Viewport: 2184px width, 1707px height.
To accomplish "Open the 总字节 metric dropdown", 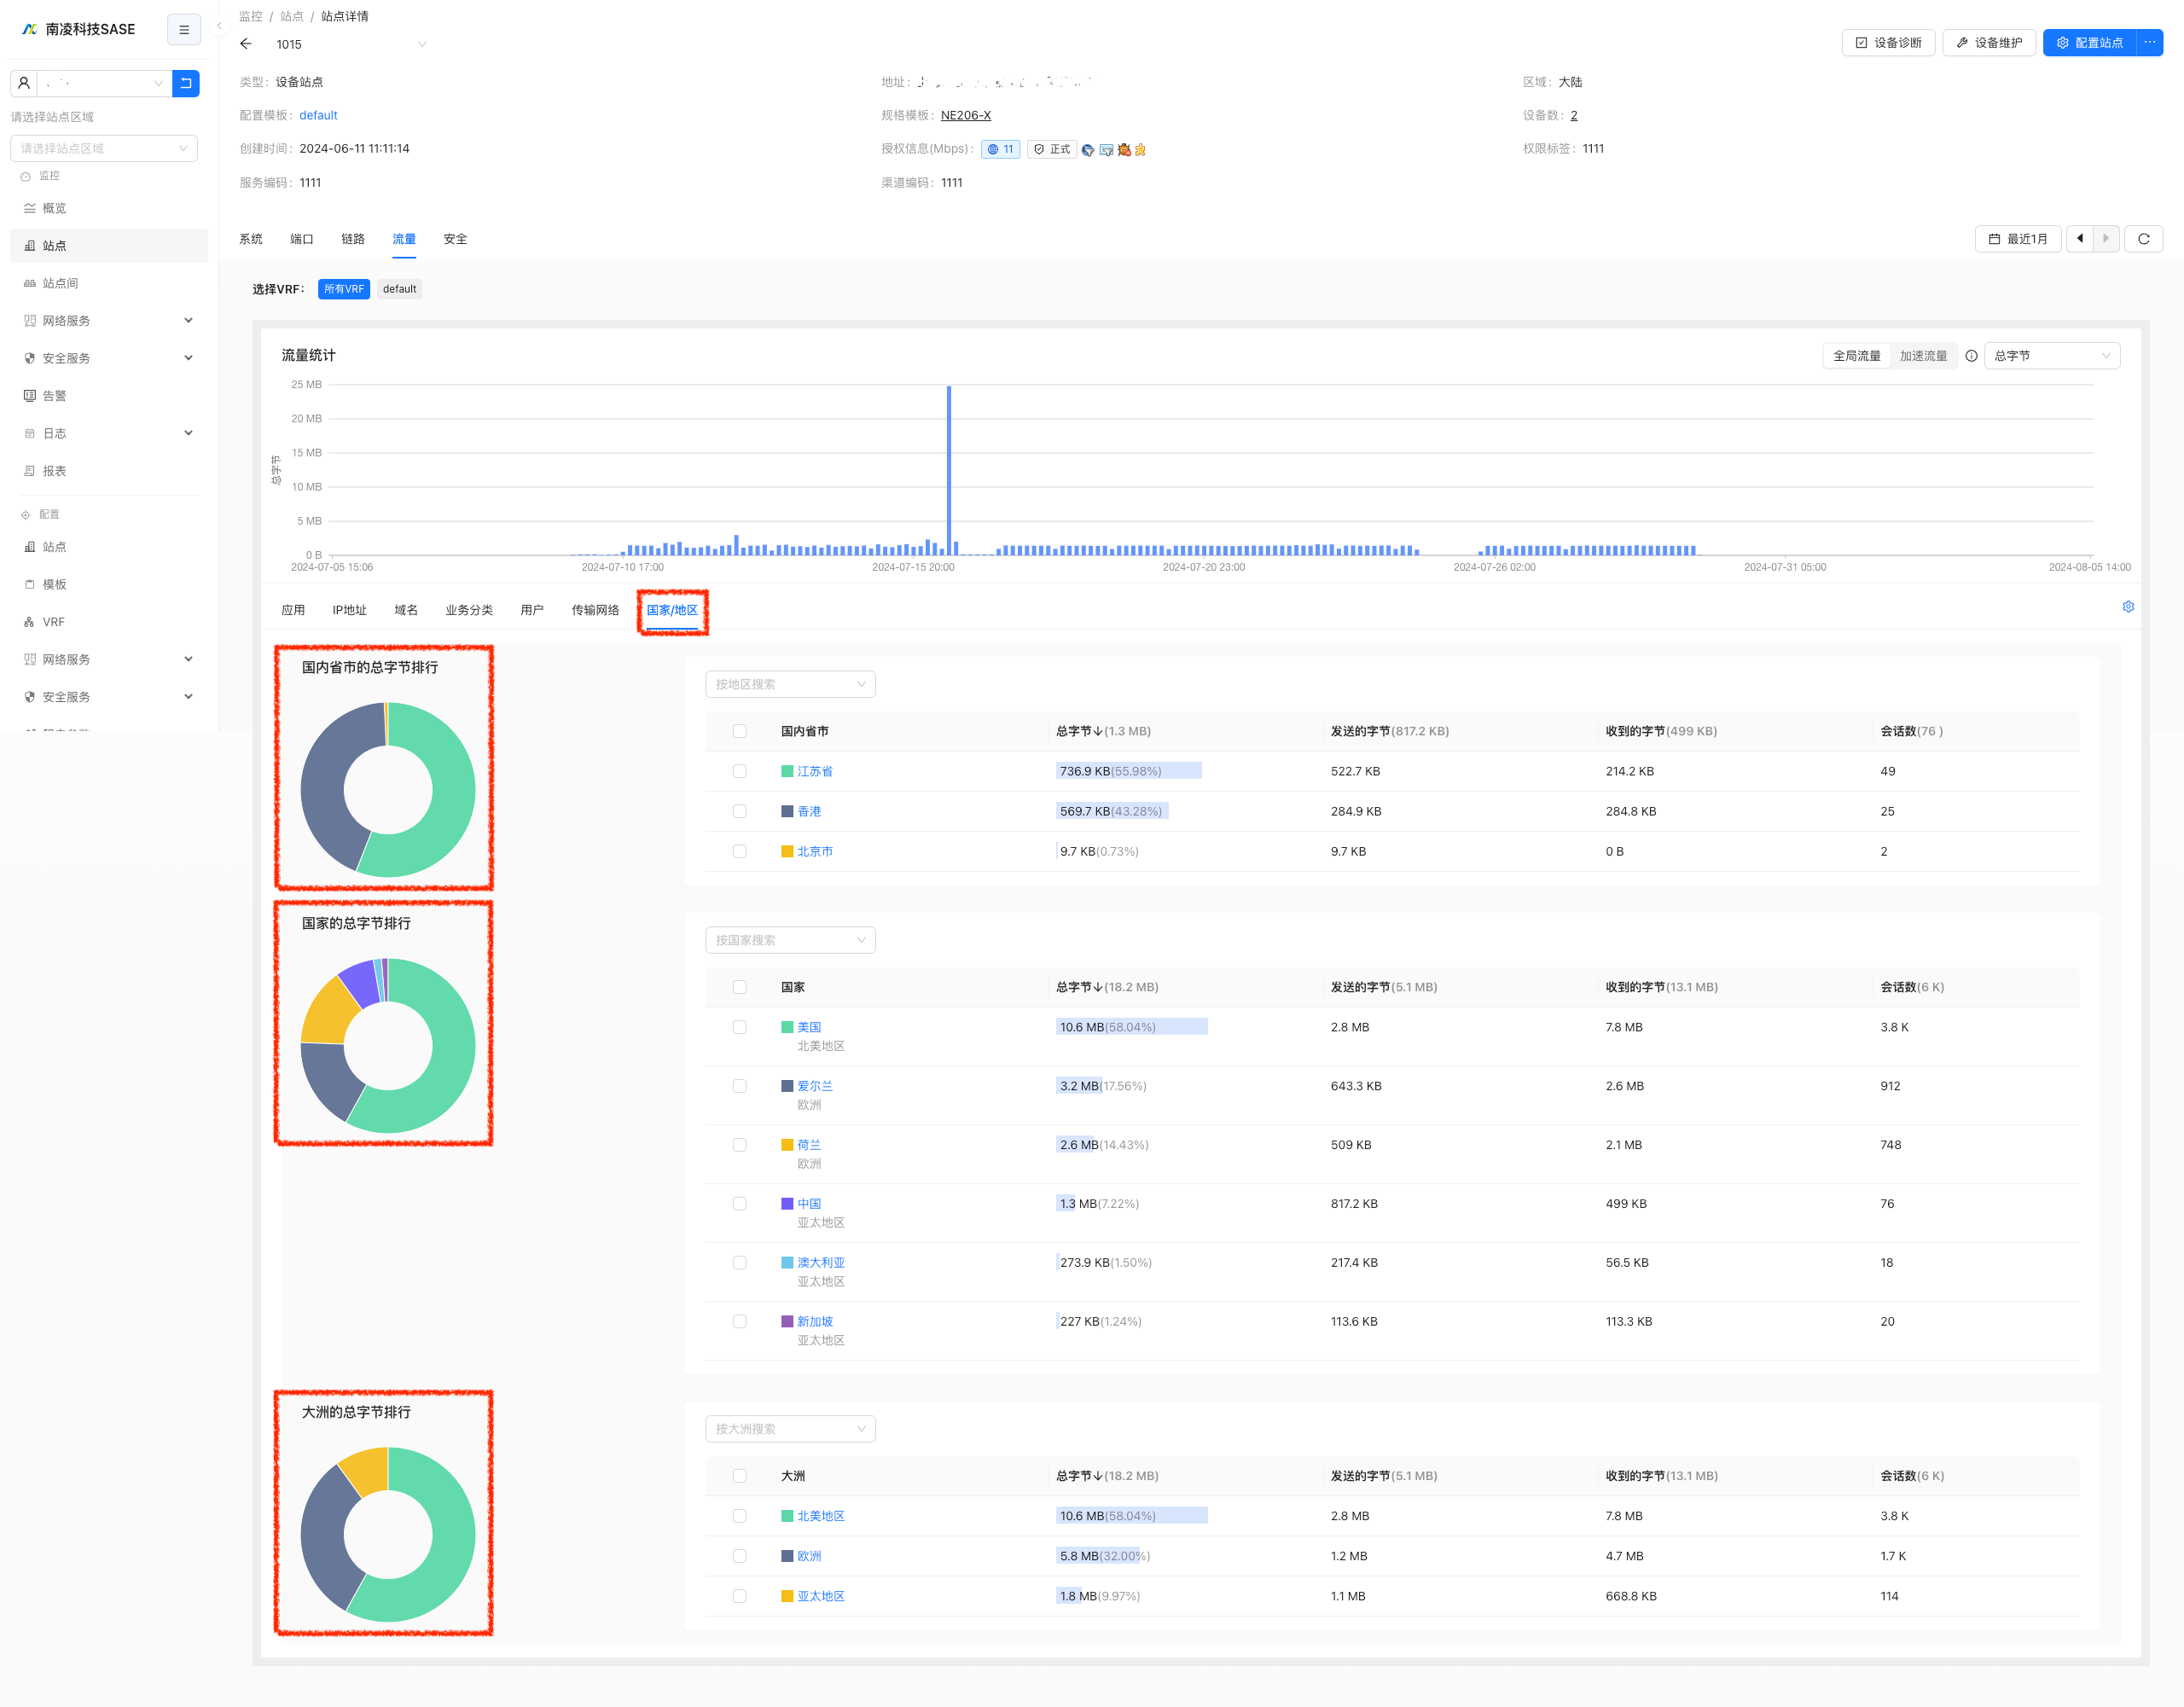I will [2051, 356].
